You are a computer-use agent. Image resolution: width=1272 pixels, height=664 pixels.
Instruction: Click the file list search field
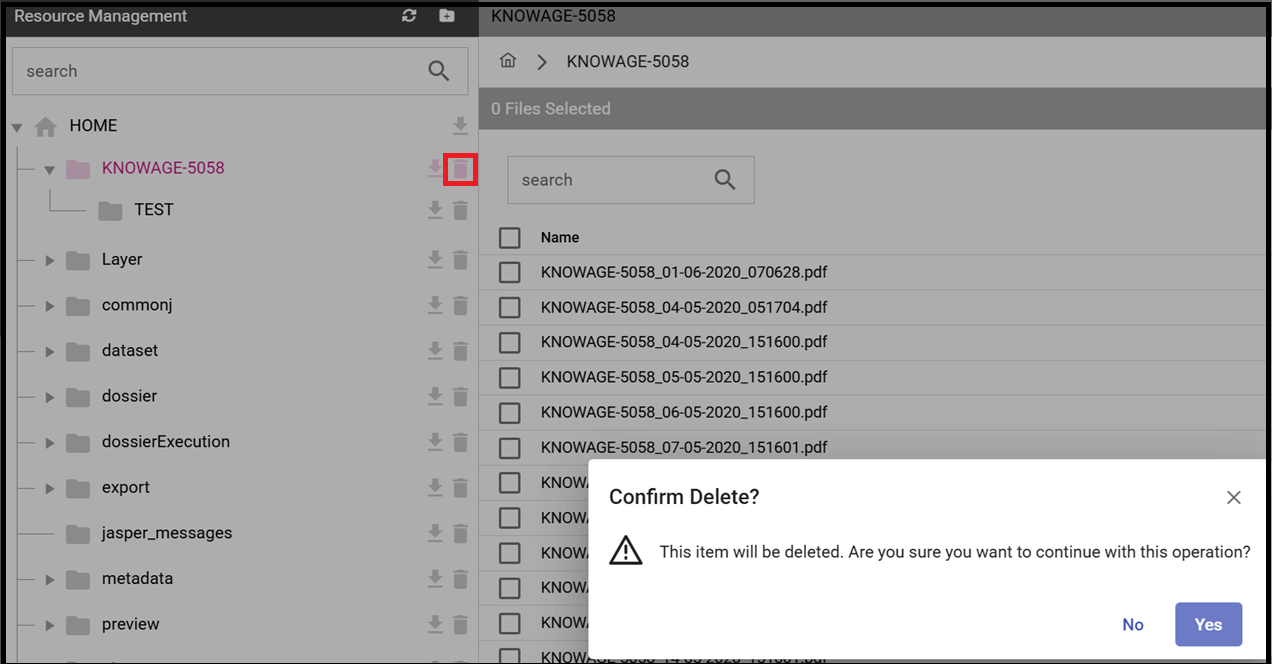[x=630, y=180]
